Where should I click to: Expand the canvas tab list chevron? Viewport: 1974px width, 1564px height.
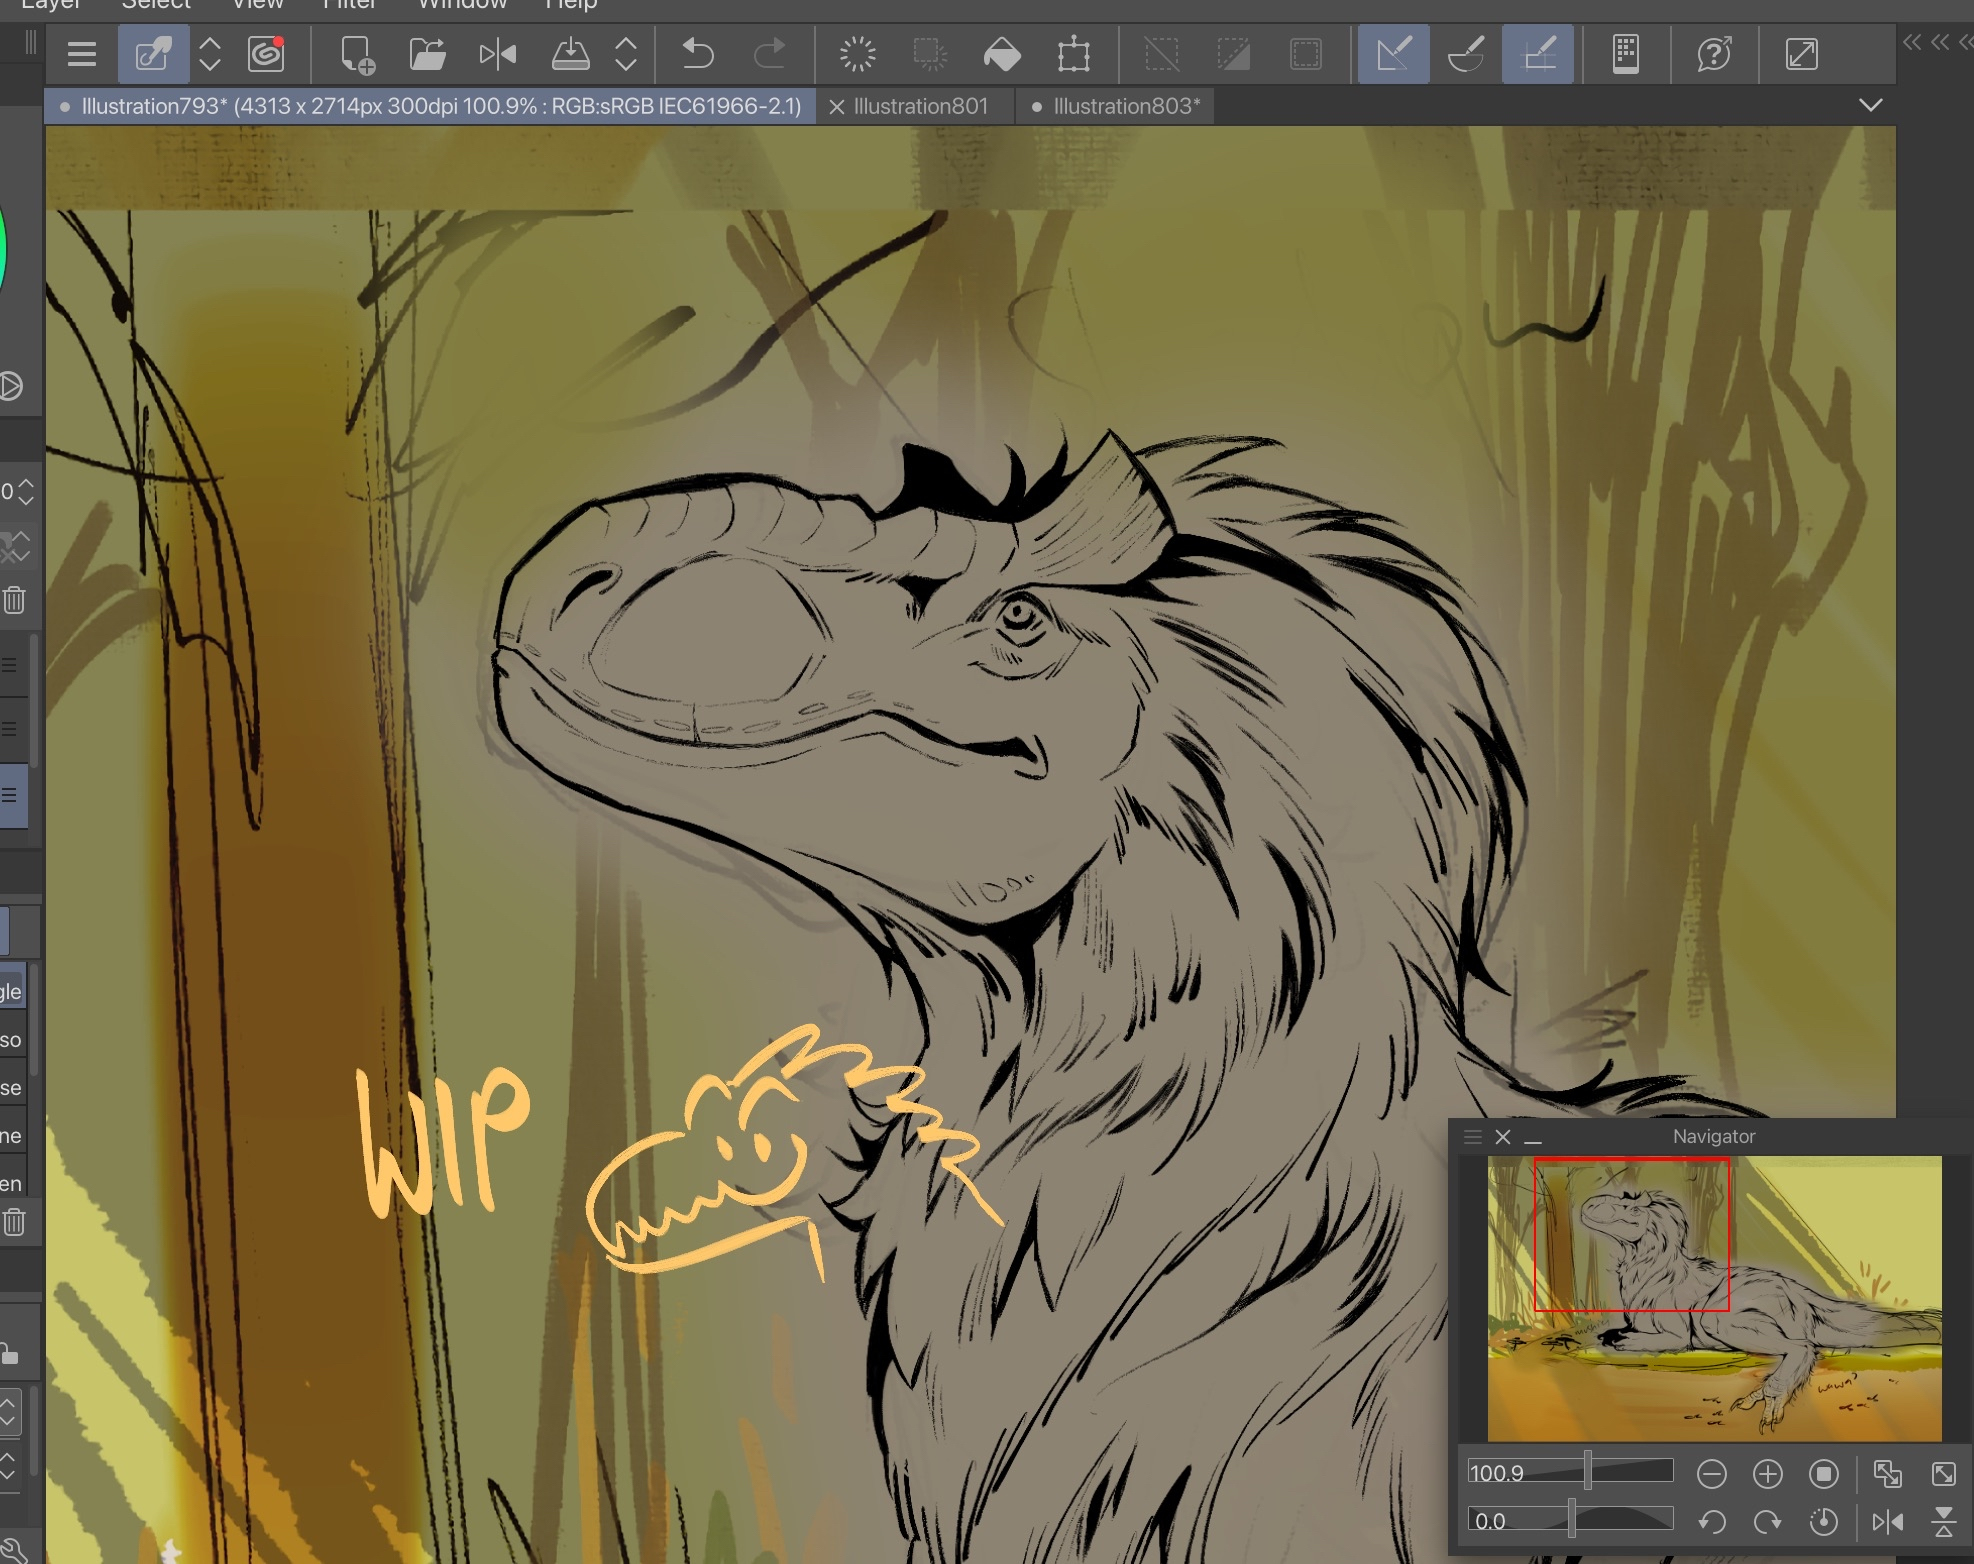(1870, 106)
